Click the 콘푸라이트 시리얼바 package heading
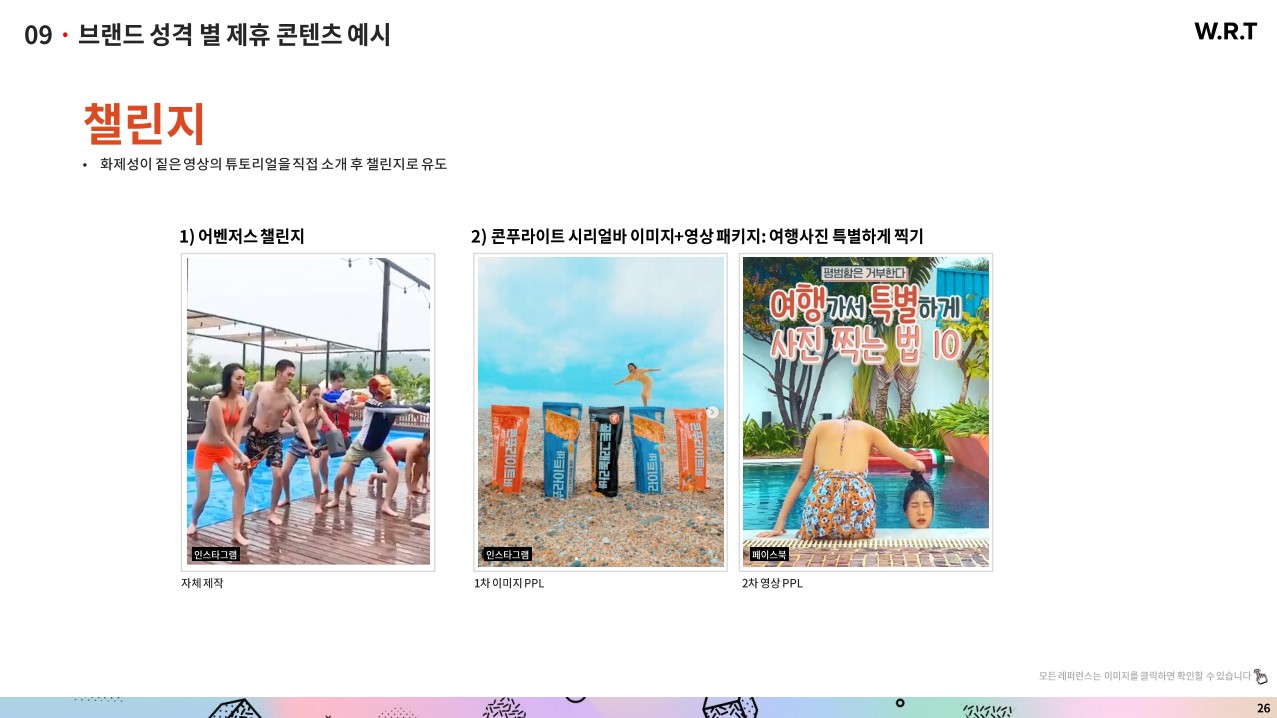1277x718 pixels. (697, 236)
